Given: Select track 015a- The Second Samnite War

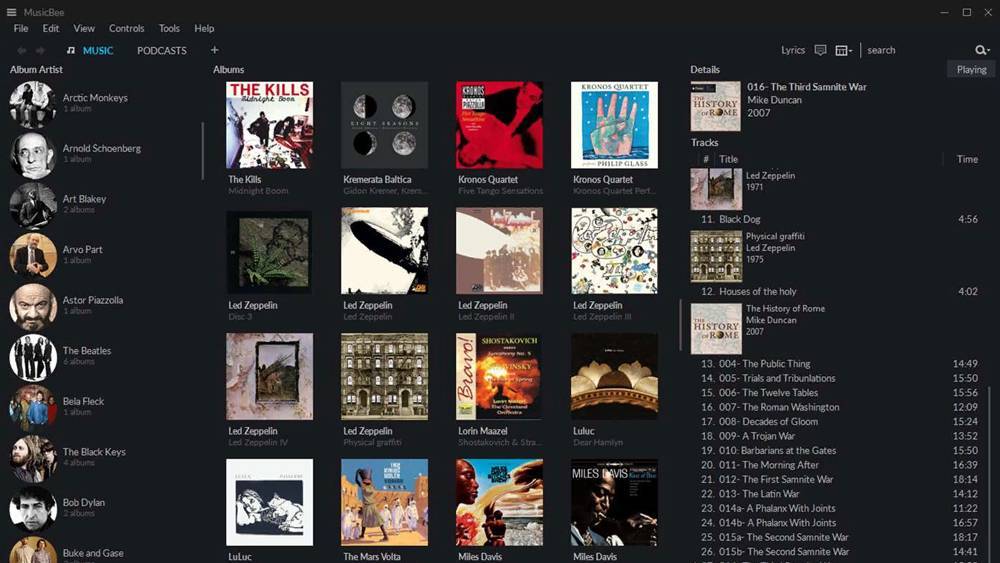Looking at the screenshot, I should point(839,537).
